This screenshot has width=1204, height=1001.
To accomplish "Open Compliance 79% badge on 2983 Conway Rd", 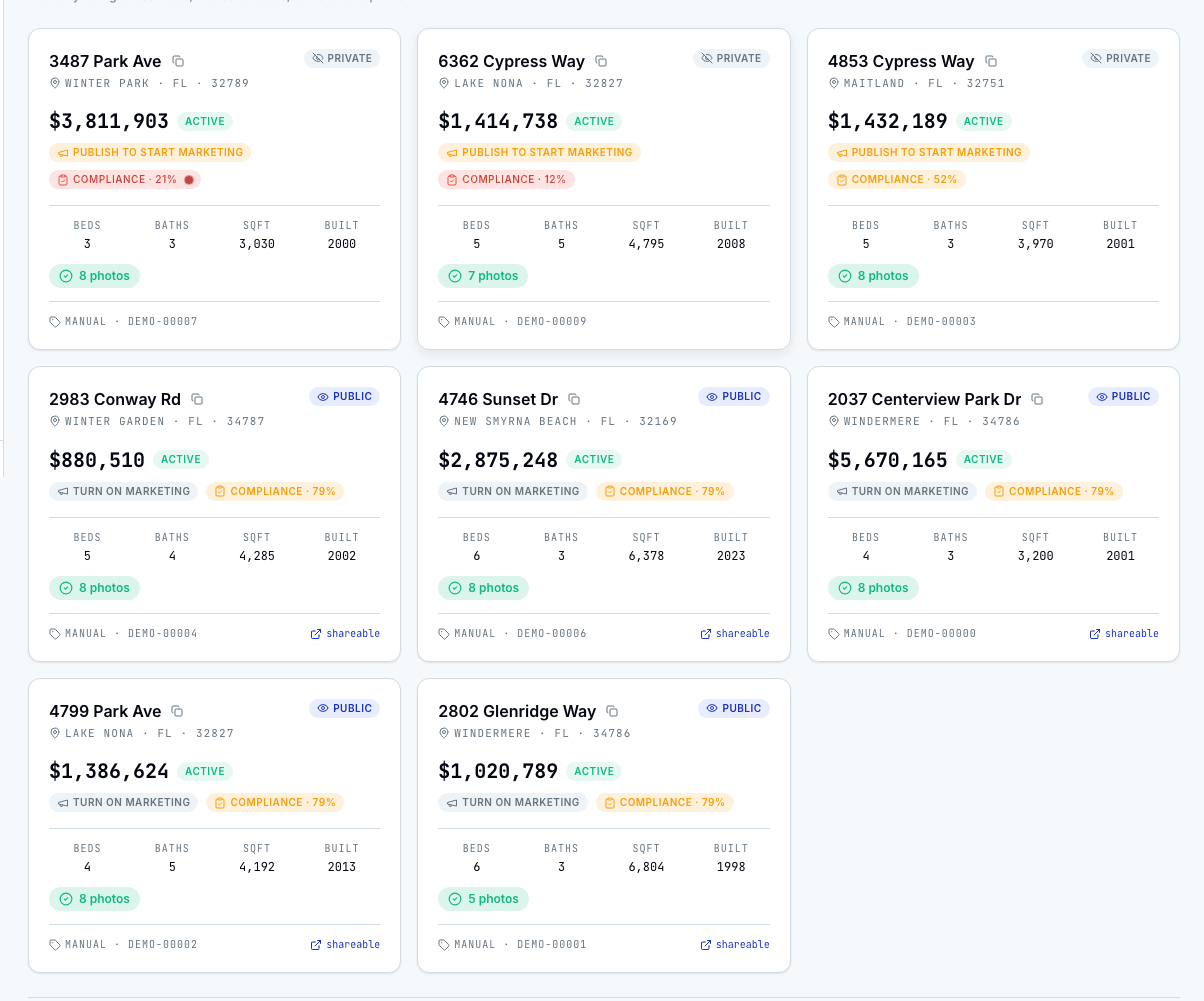I will (275, 491).
